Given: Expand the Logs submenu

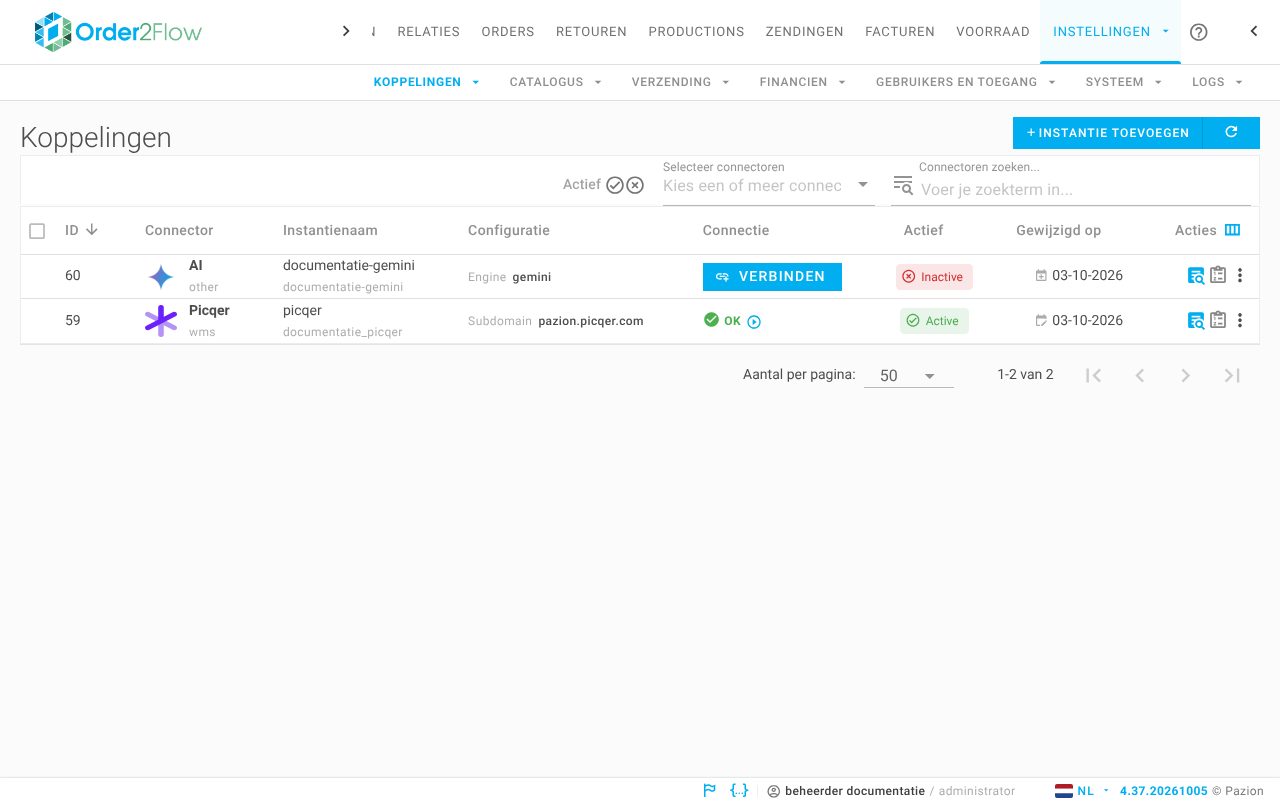Looking at the screenshot, I should click(x=1217, y=82).
